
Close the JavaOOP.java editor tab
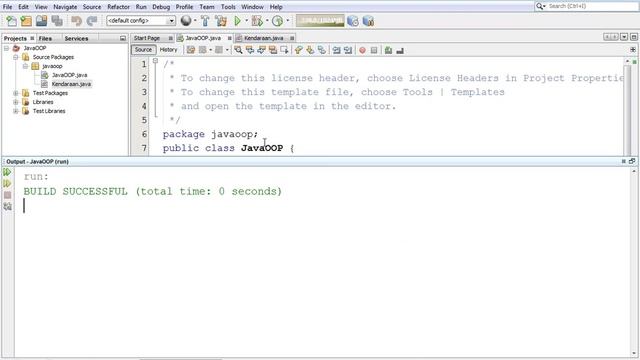(229, 38)
